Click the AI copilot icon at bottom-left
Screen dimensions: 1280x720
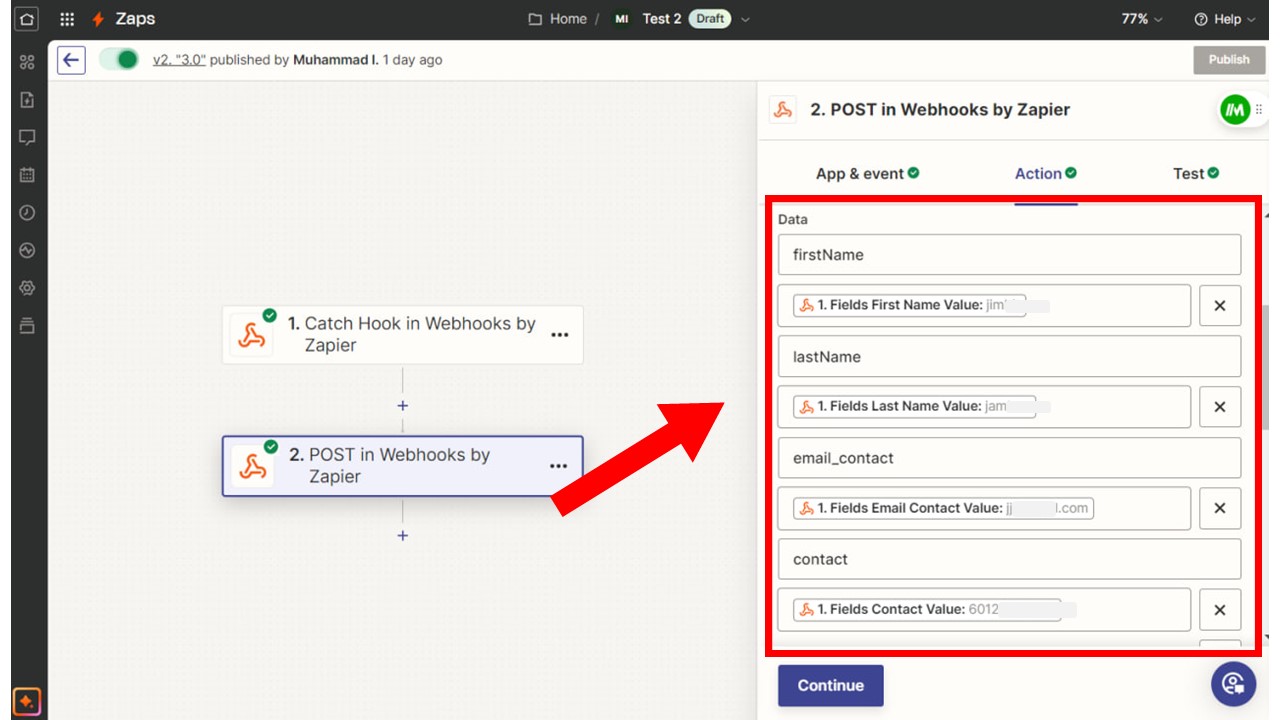[x=27, y=700]
